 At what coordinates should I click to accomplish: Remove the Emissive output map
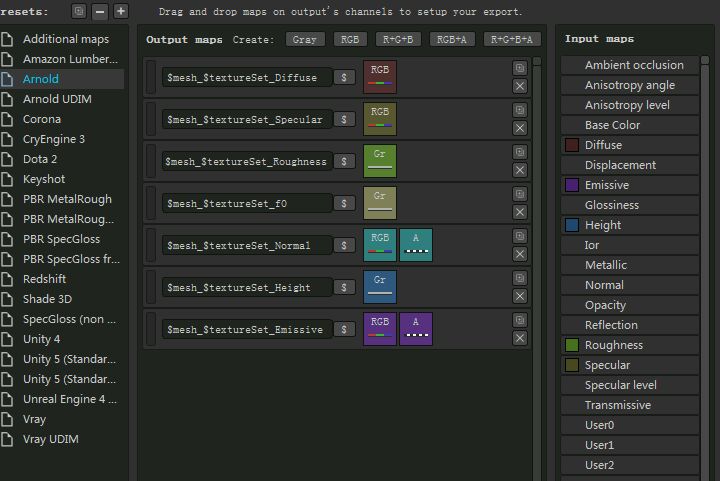520,338
